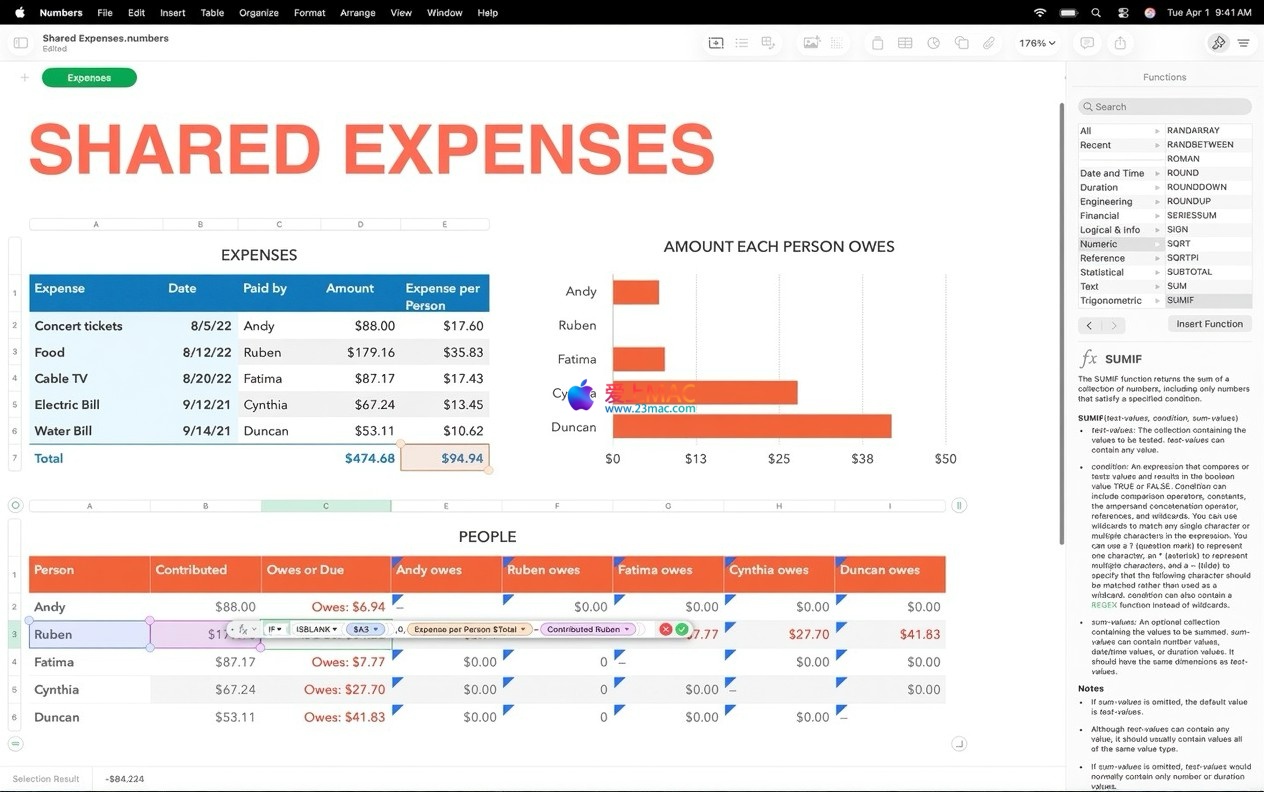
Task: Switch to the Expenses sheet tab
Action: [x=89, y=78]
